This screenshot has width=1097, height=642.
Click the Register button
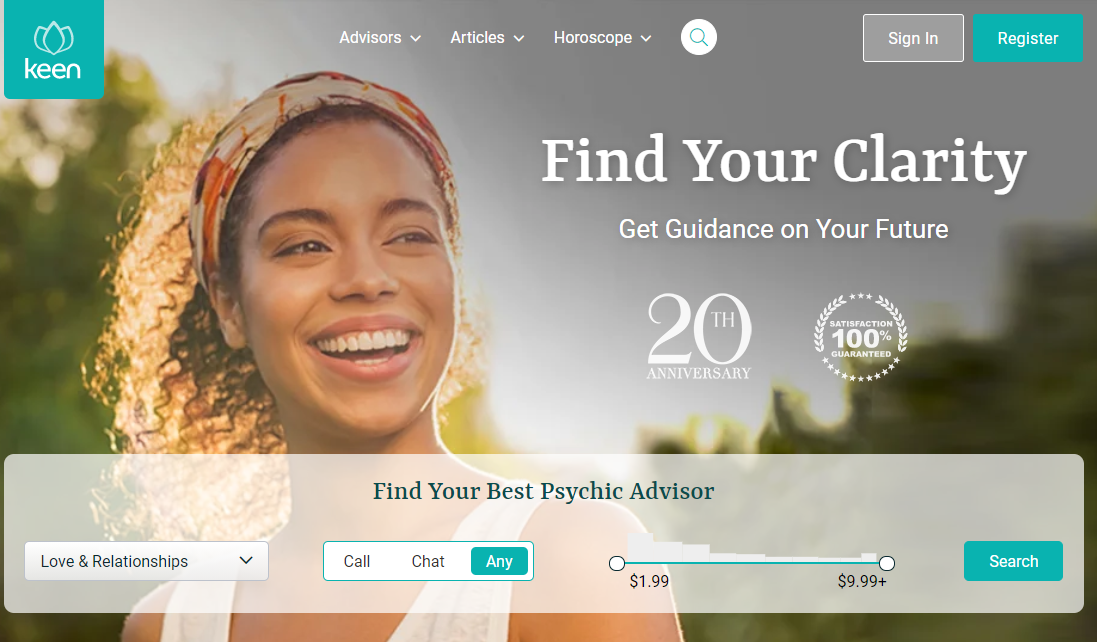pyautogui.click(x=1027, y=38)
